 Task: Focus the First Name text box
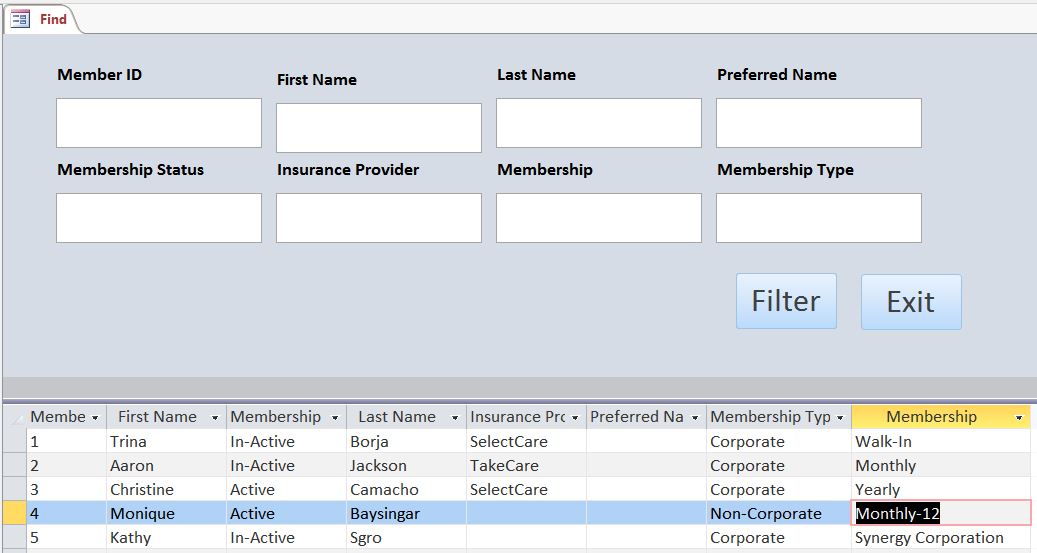click(378, 128)
